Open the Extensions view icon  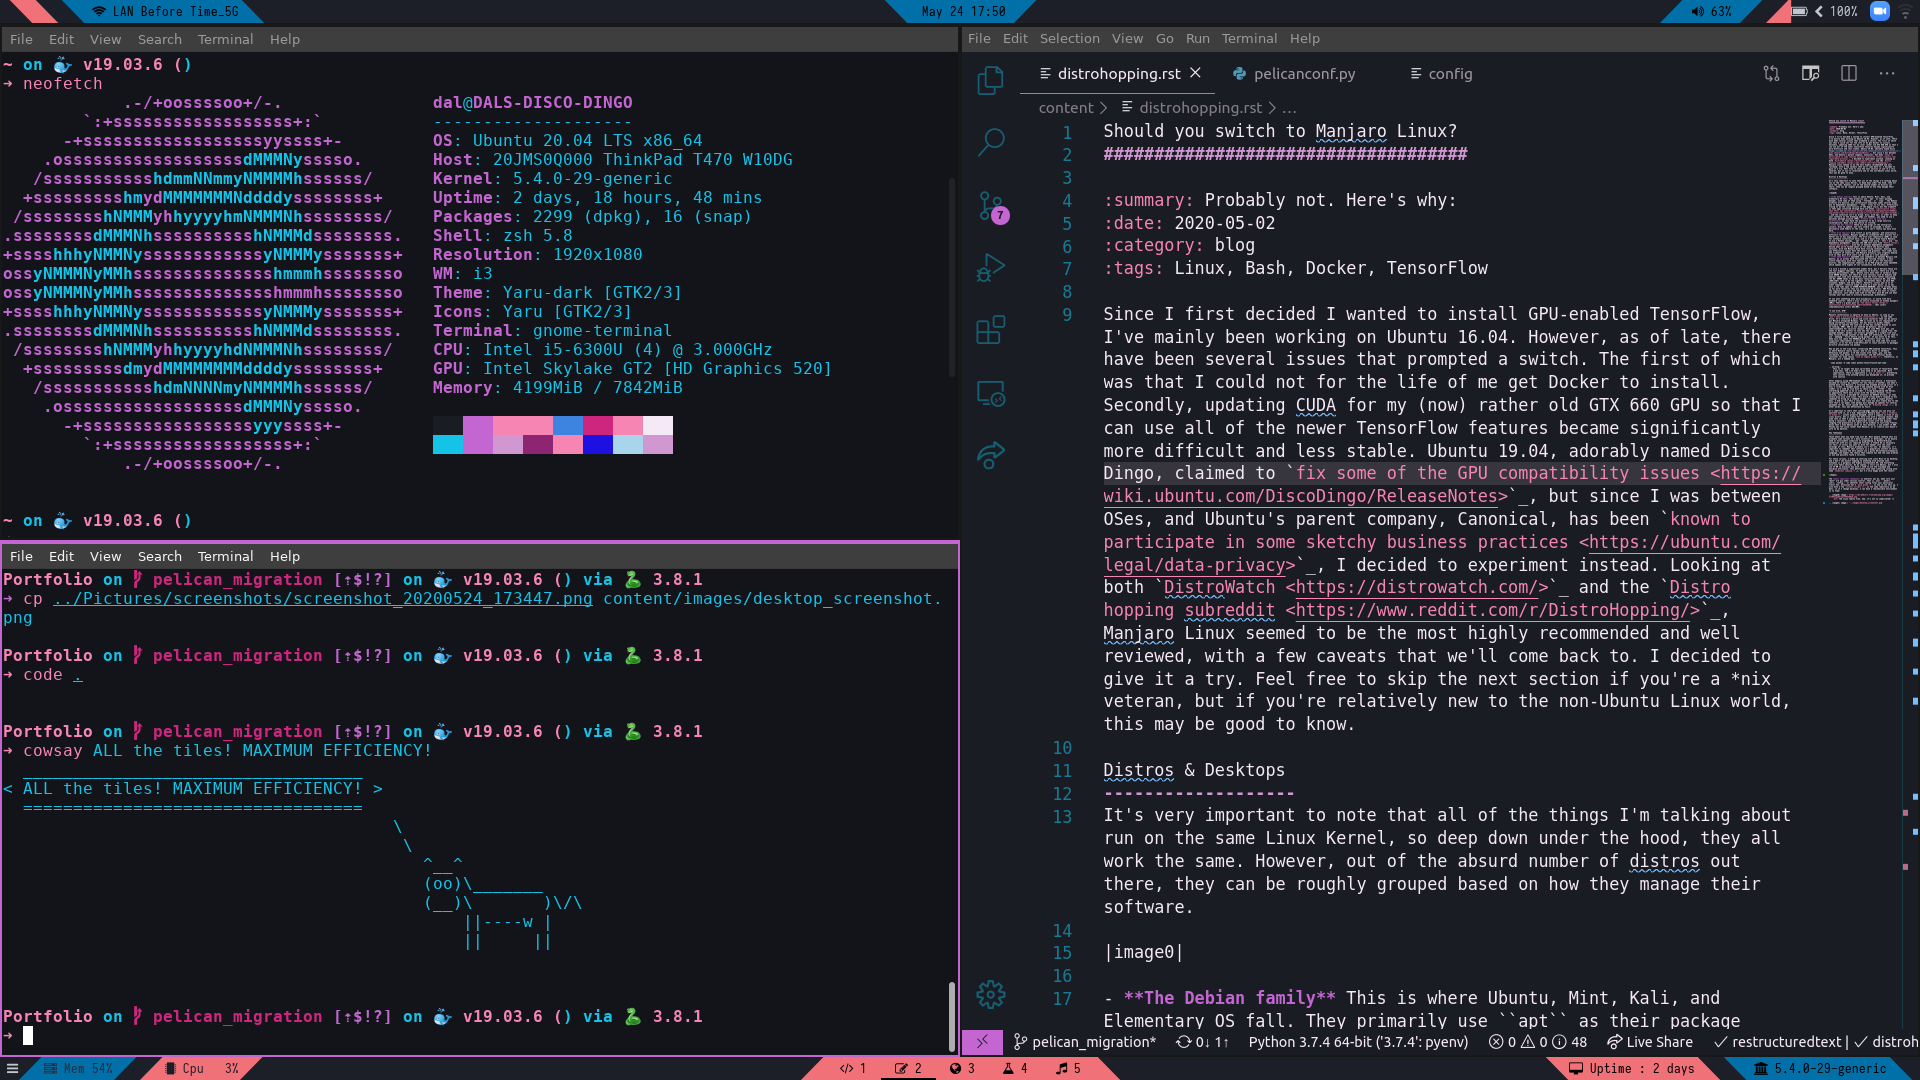click(990, 330)
